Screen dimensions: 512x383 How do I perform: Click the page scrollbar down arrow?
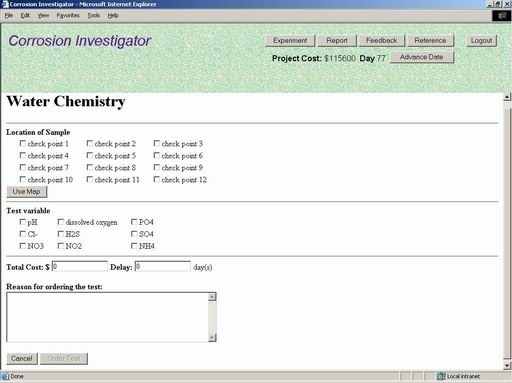click(x=507, y=366)
